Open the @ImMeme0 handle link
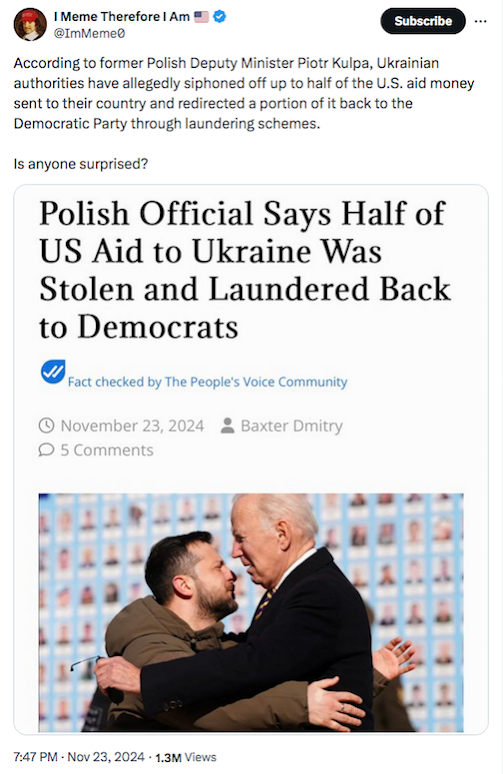This screenshot has width=503, height=774. coord(89,34)
